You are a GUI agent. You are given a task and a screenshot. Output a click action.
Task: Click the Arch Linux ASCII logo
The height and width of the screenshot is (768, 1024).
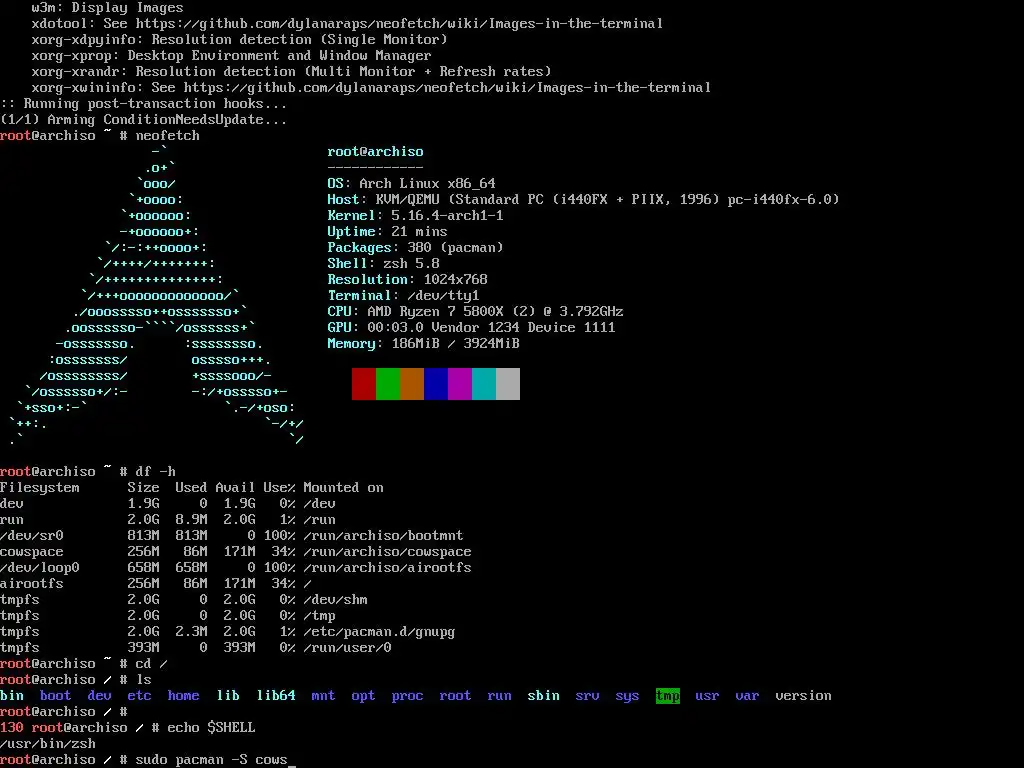157,296
